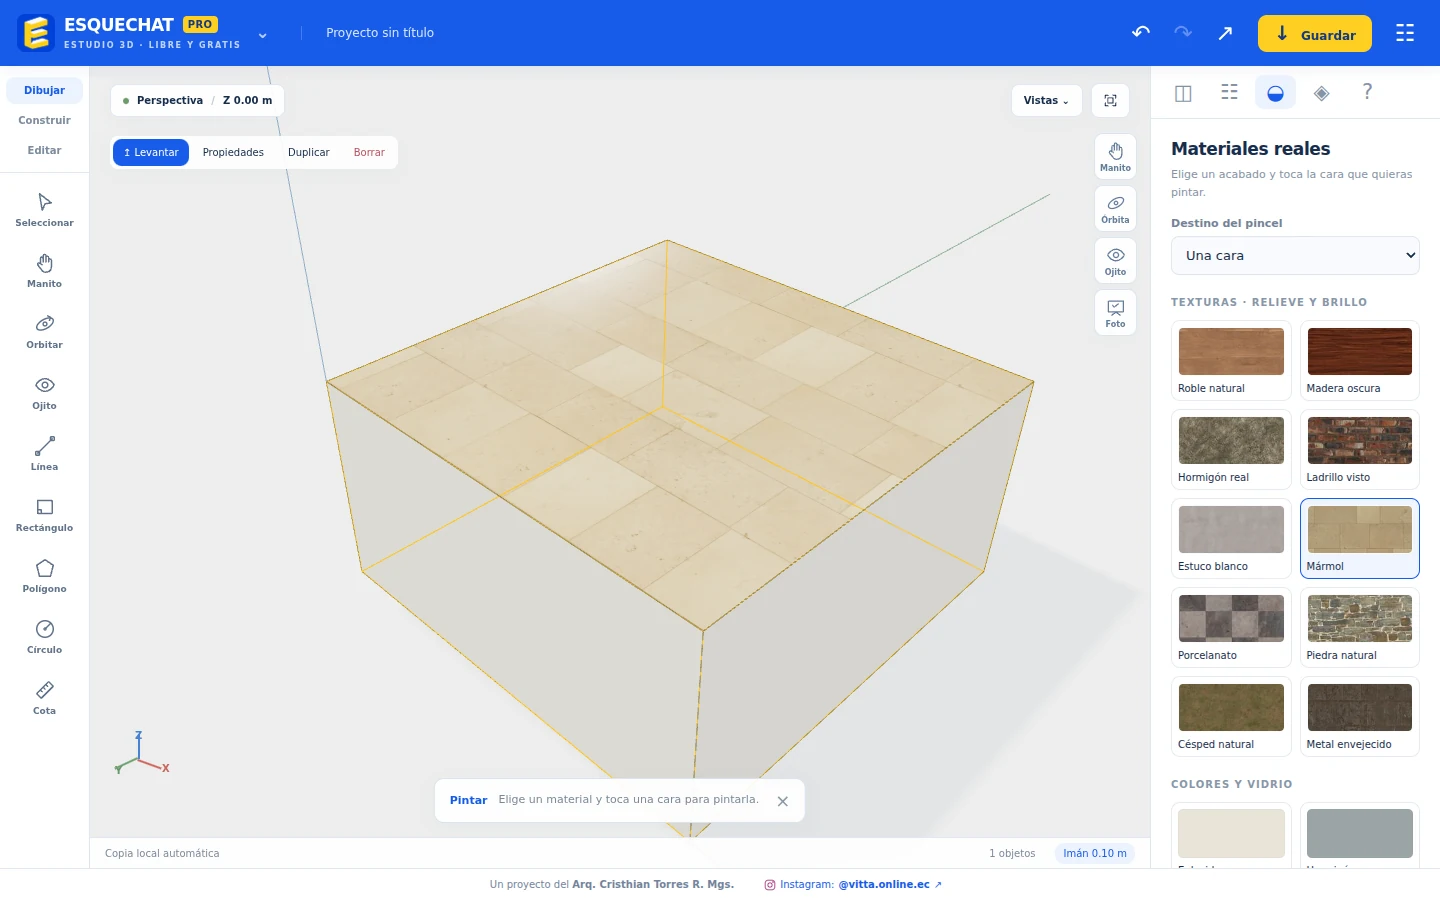Open the Vistas dropdown
The width and height of the screenshot is (1440, 900).
(1046, 100)
